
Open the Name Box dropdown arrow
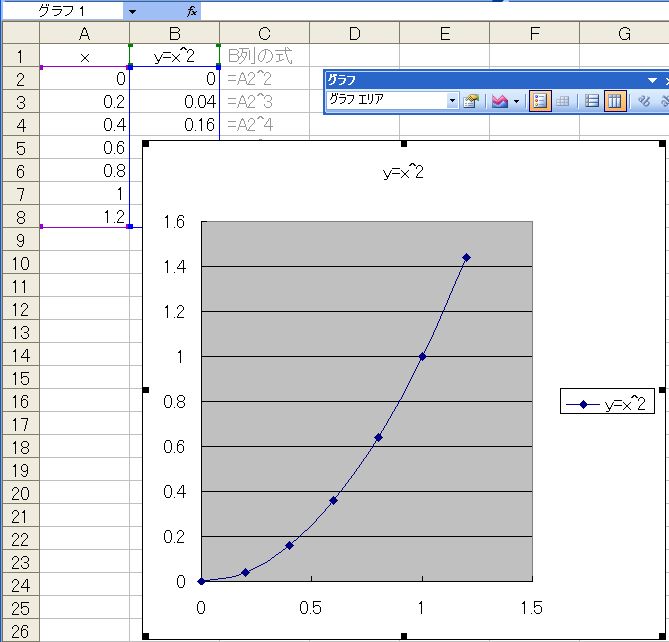(x=132, y=11)
